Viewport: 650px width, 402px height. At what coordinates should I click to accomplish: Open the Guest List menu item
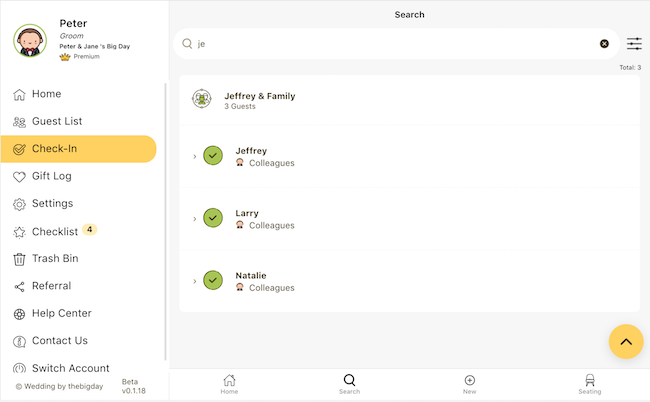click(x=57, y=121)
